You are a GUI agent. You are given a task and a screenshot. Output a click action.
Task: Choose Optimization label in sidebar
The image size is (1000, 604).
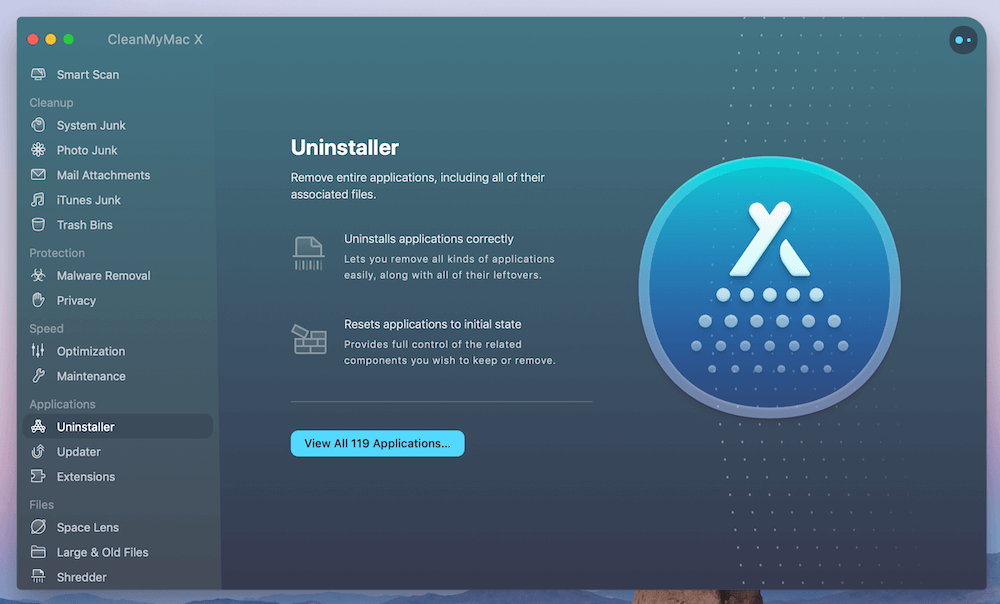91,351
